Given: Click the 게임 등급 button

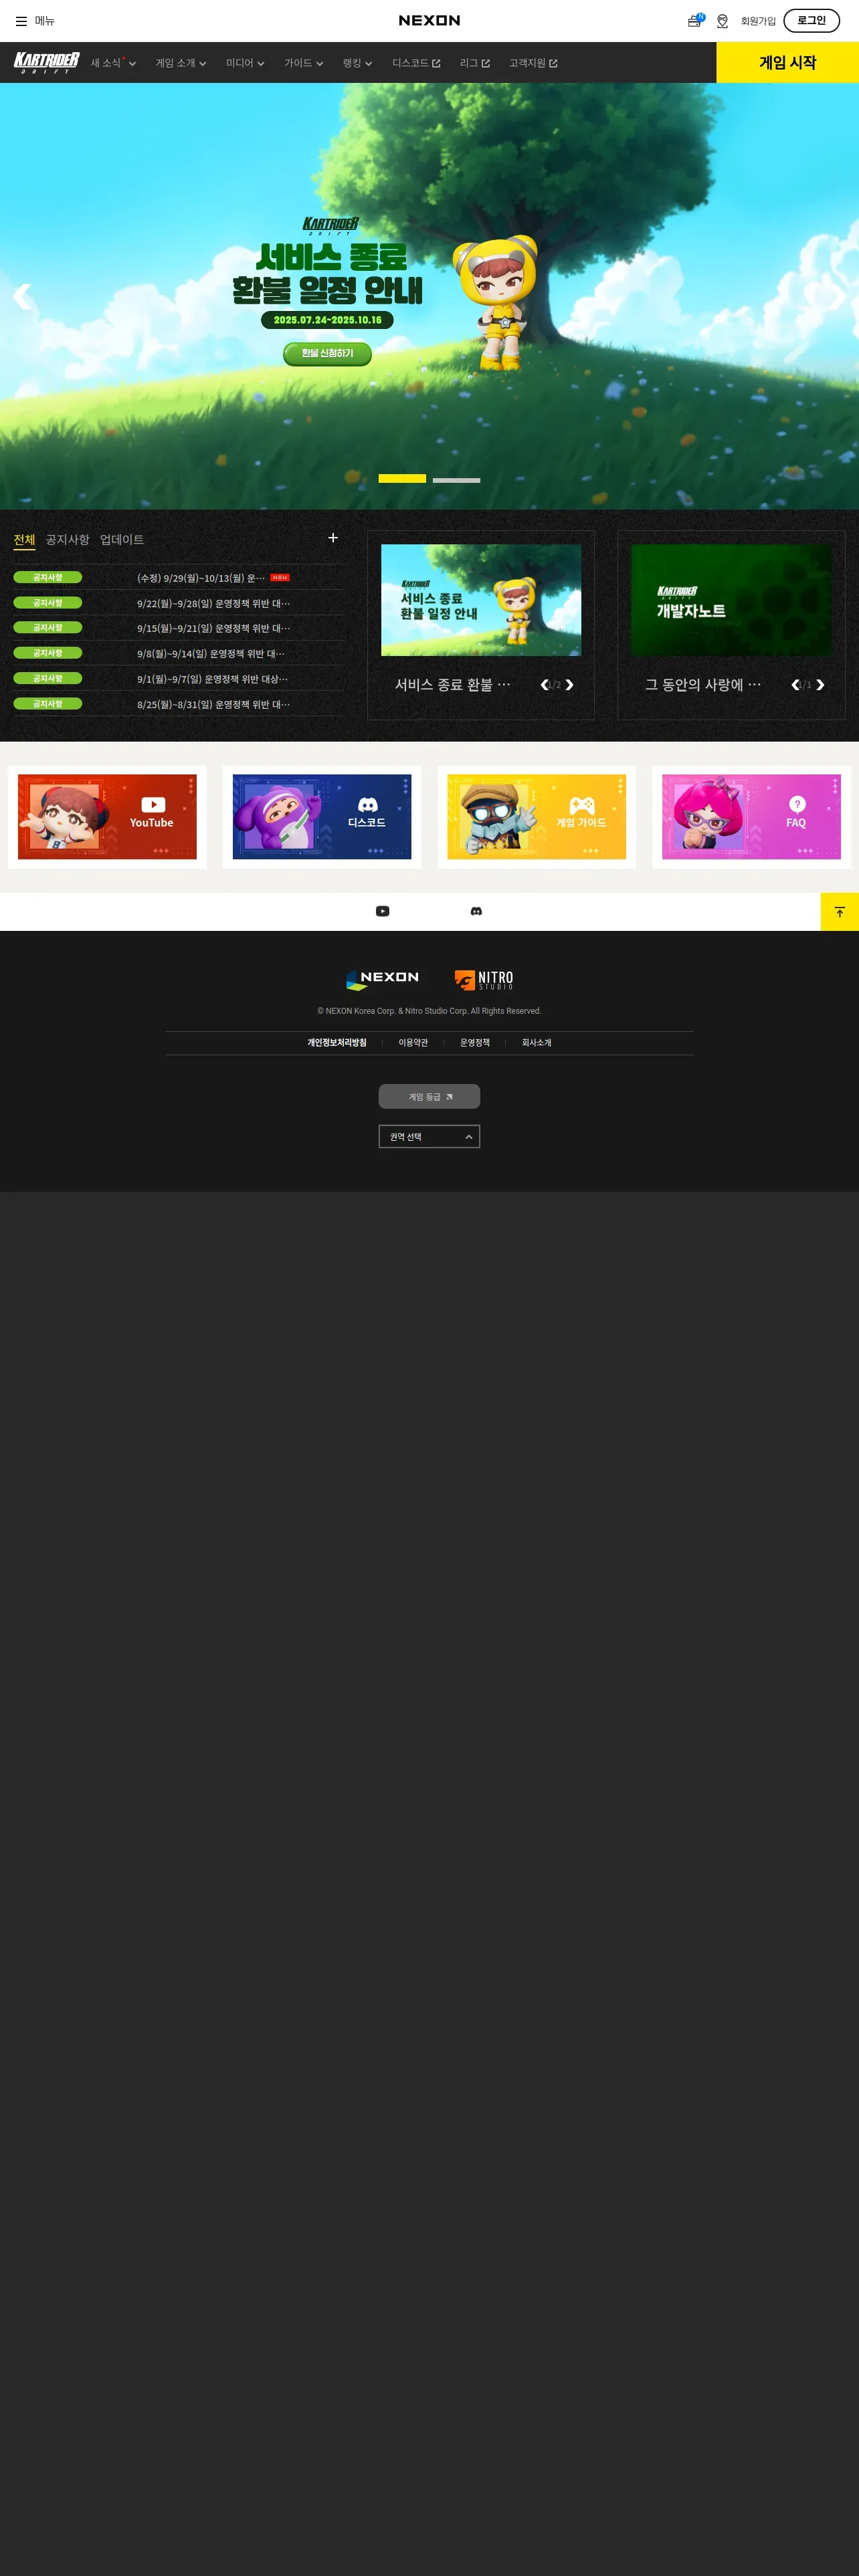Looking at the screenshot, I should tap(429, 1097).
